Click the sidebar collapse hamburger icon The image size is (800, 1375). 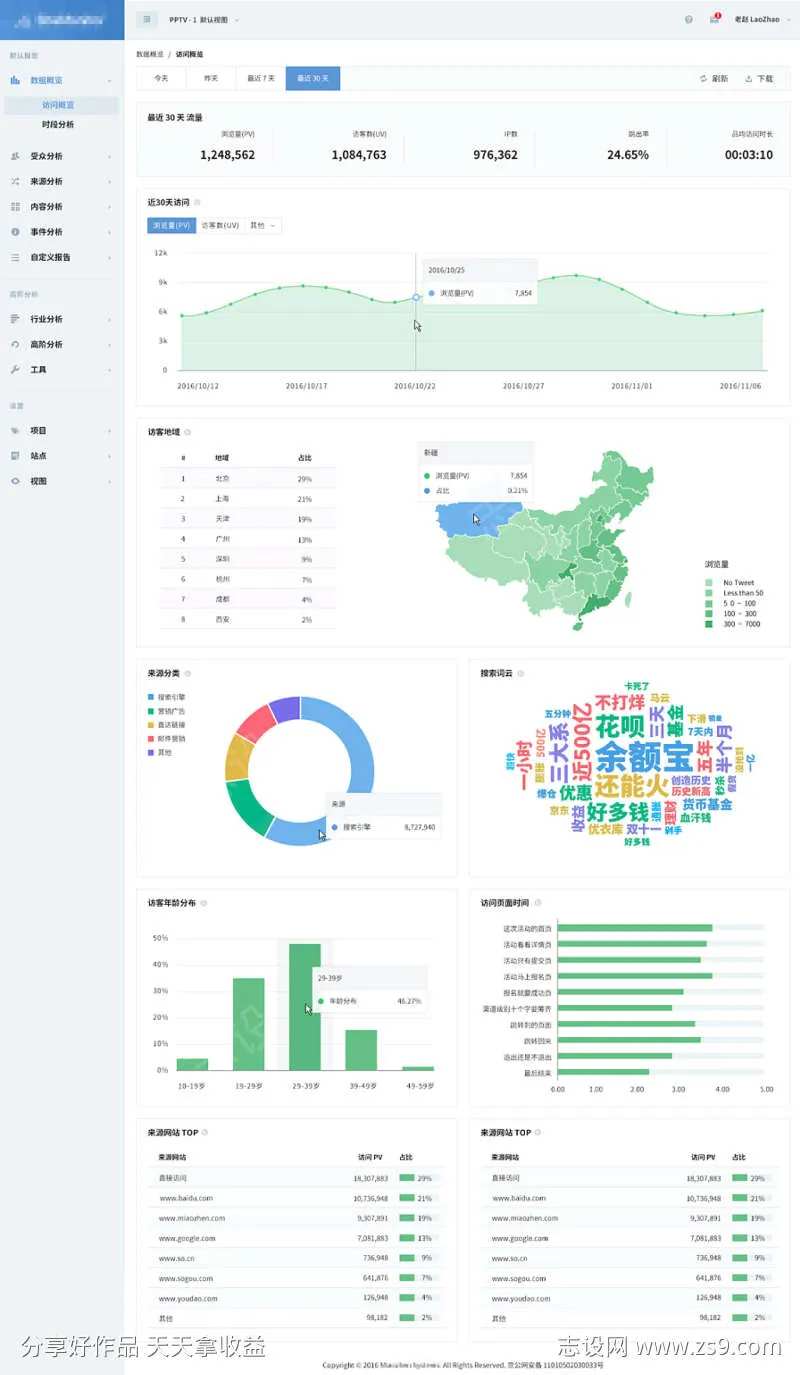(x=147, y=19)
